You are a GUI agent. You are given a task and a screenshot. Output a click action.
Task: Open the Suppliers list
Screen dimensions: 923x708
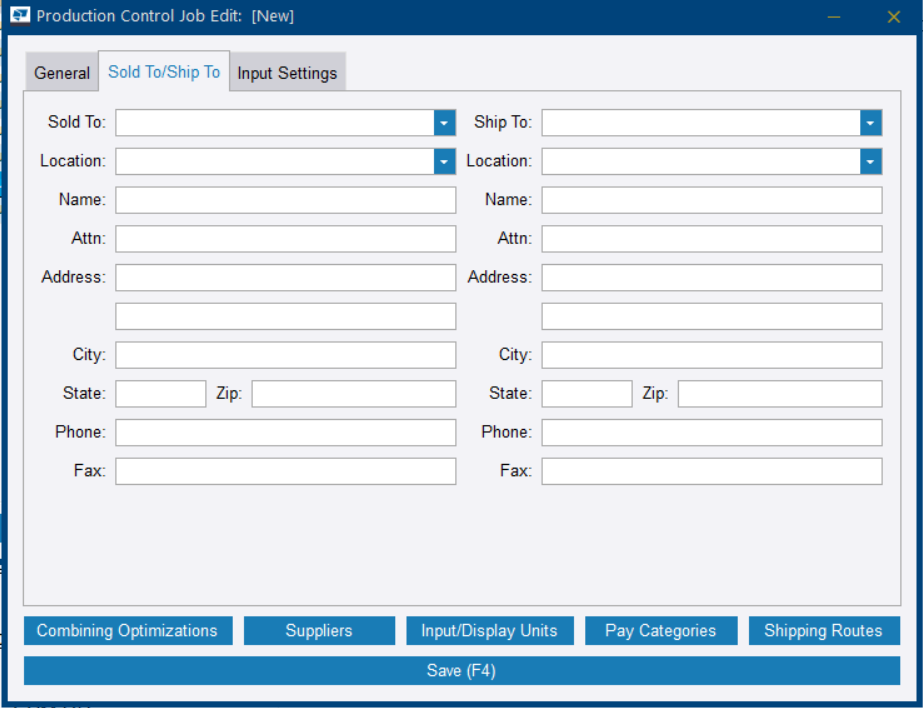(319, 630)
